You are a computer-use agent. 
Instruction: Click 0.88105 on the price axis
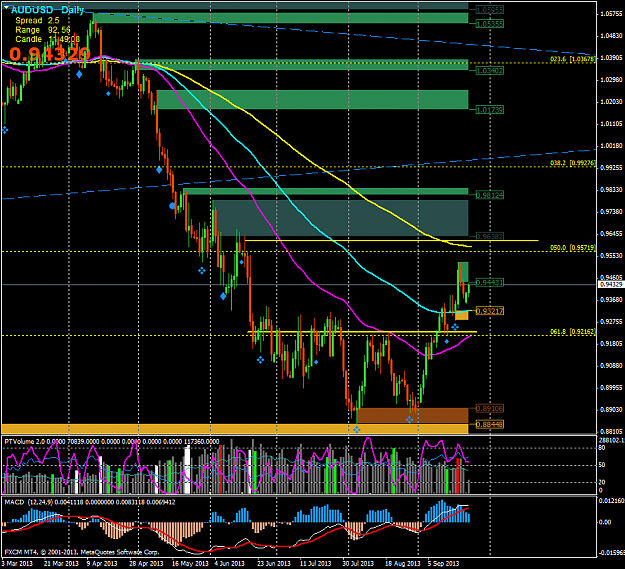611,432
